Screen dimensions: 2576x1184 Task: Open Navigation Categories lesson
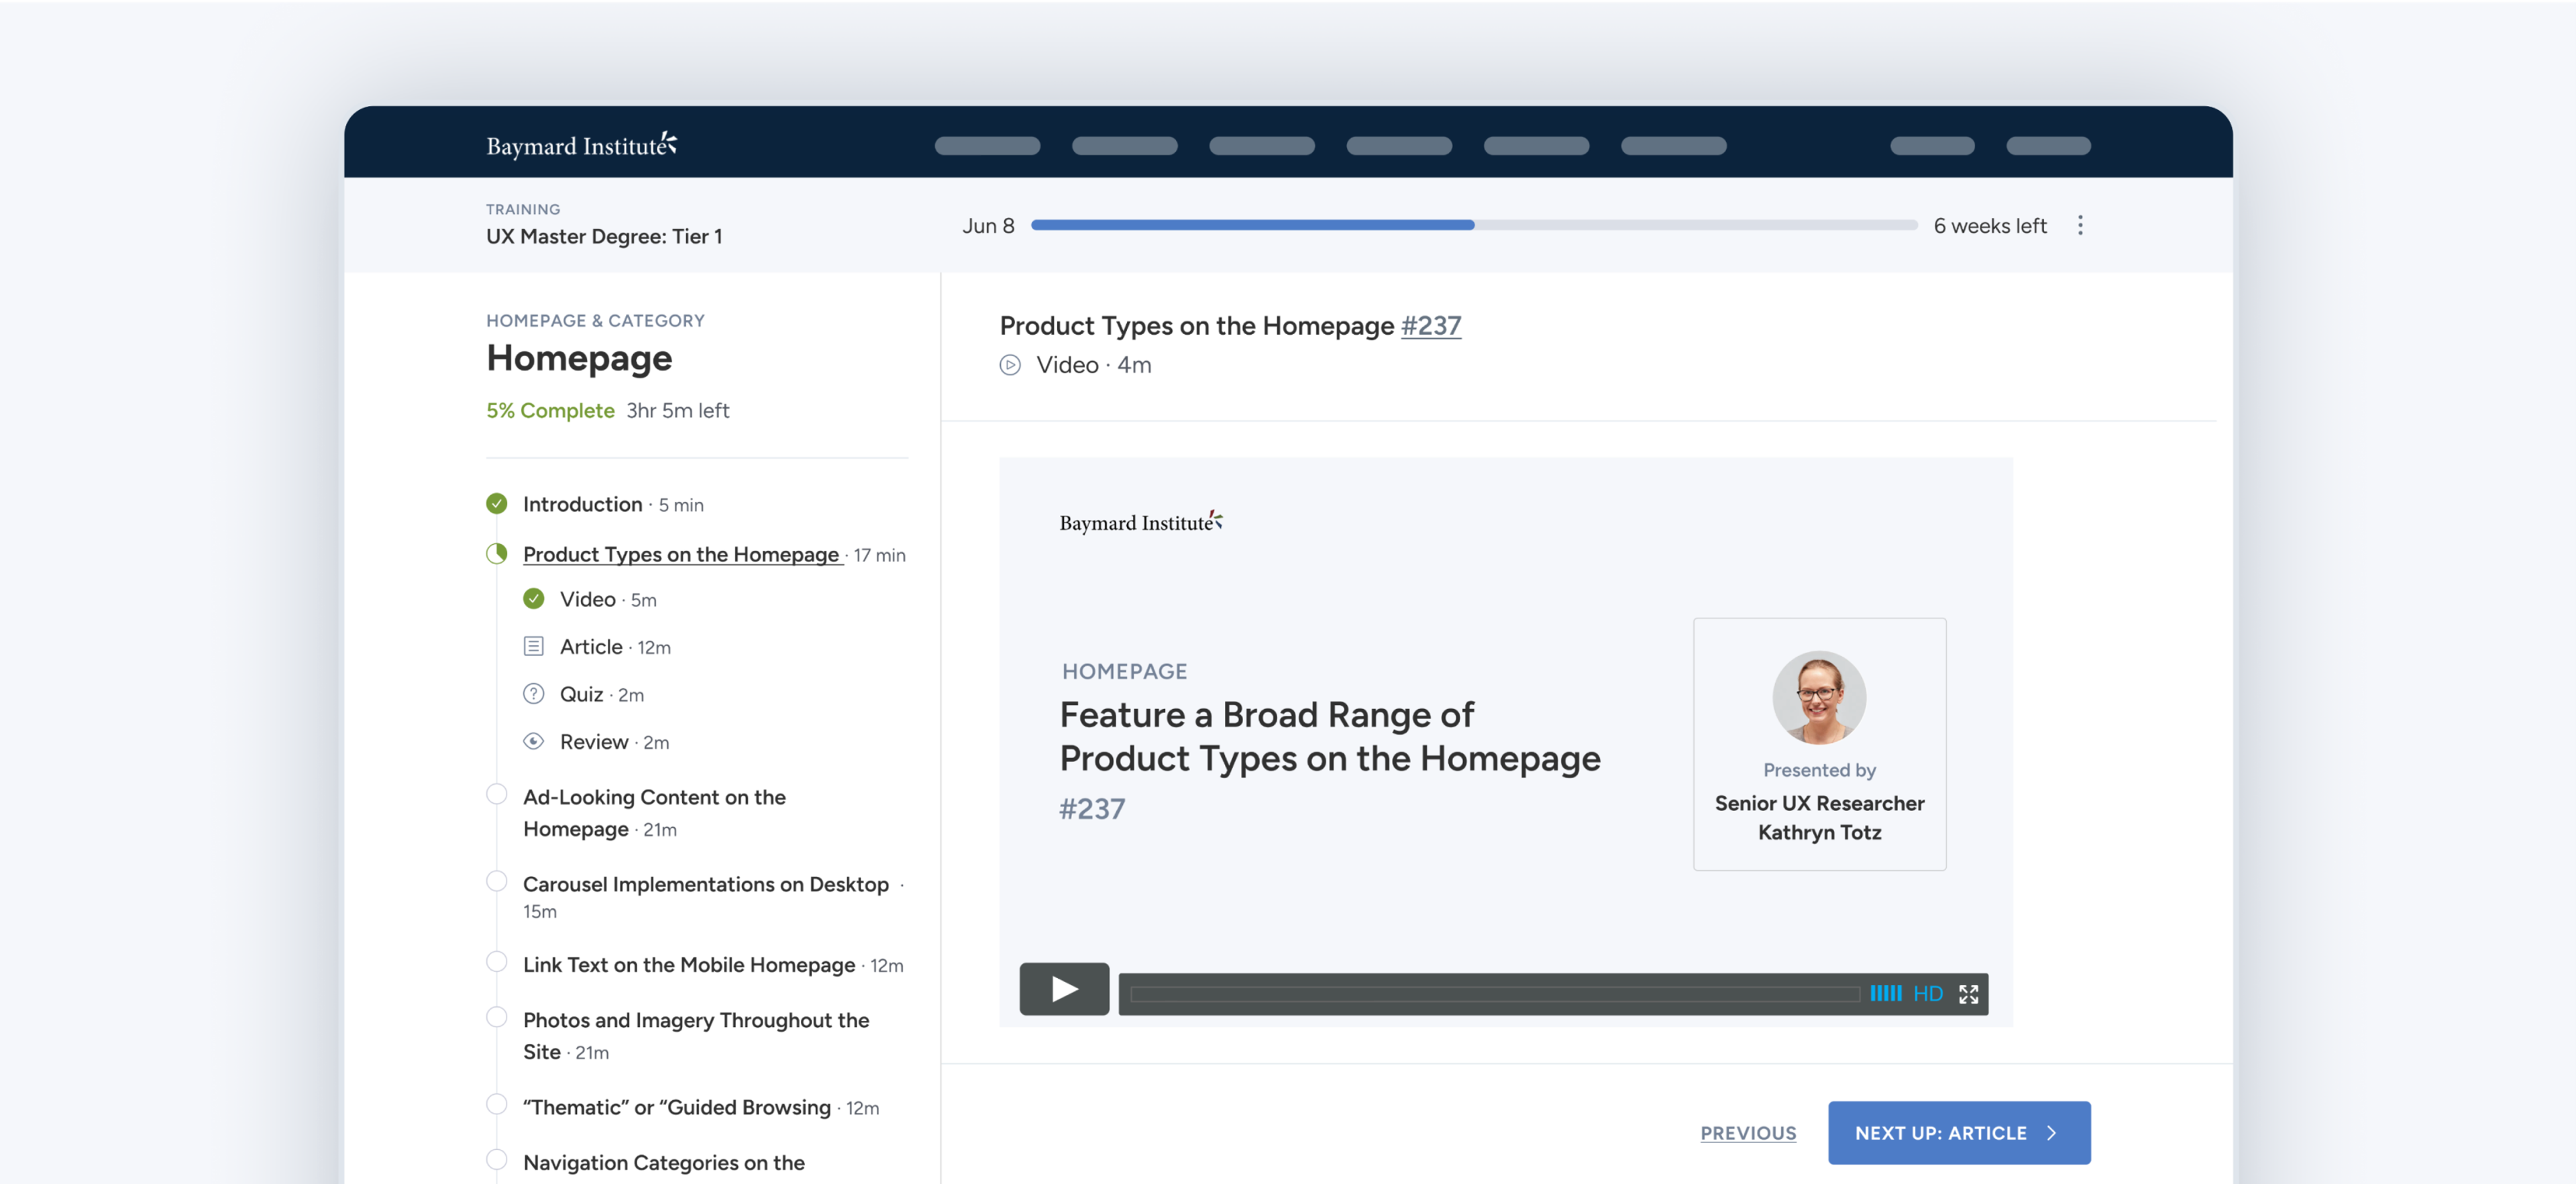coord(664,1163)
